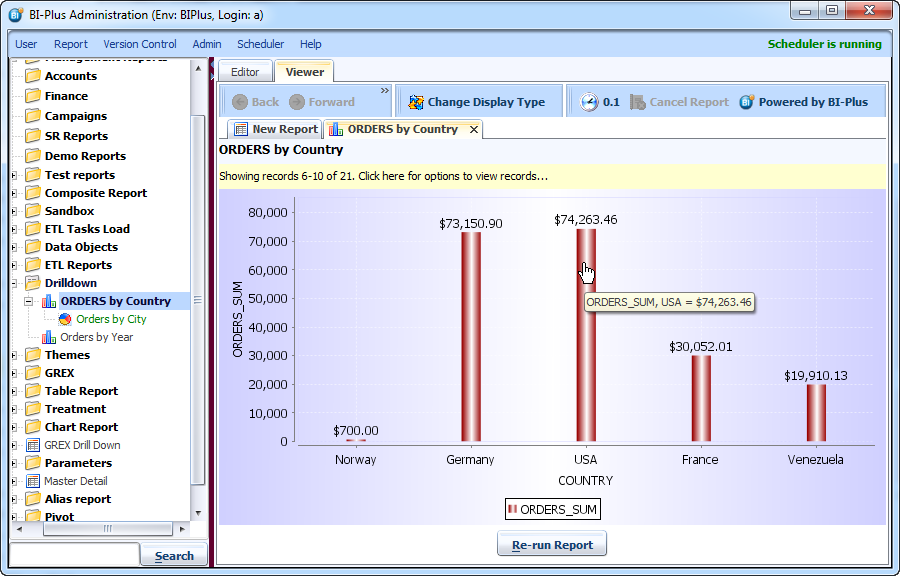900x576 pixels.
Task: Select the Orders by City pie chart report
Action: point(110,319)
